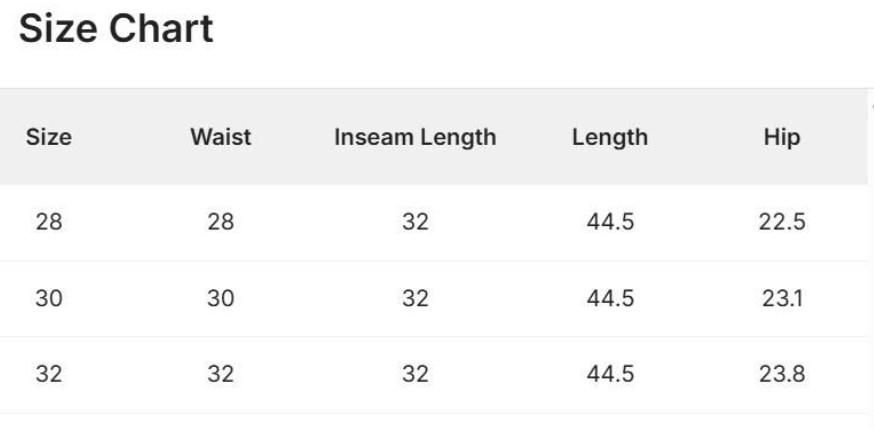The width and height of the screenshot is (874, 430).
Task: Select the waist value for size 30
Action: pyautogui.click(x=220, y=298)
